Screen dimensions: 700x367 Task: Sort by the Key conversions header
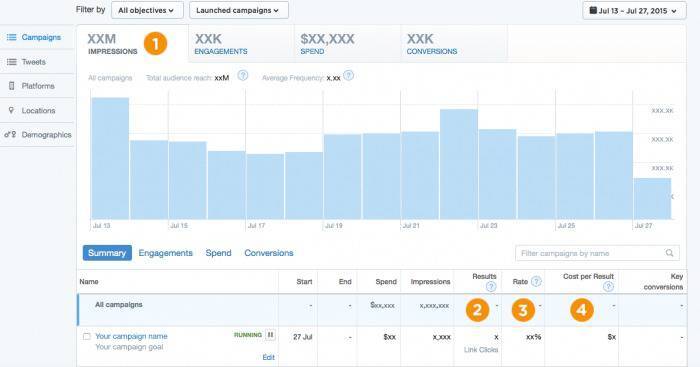pyautogui.click(x=663, y=282)
